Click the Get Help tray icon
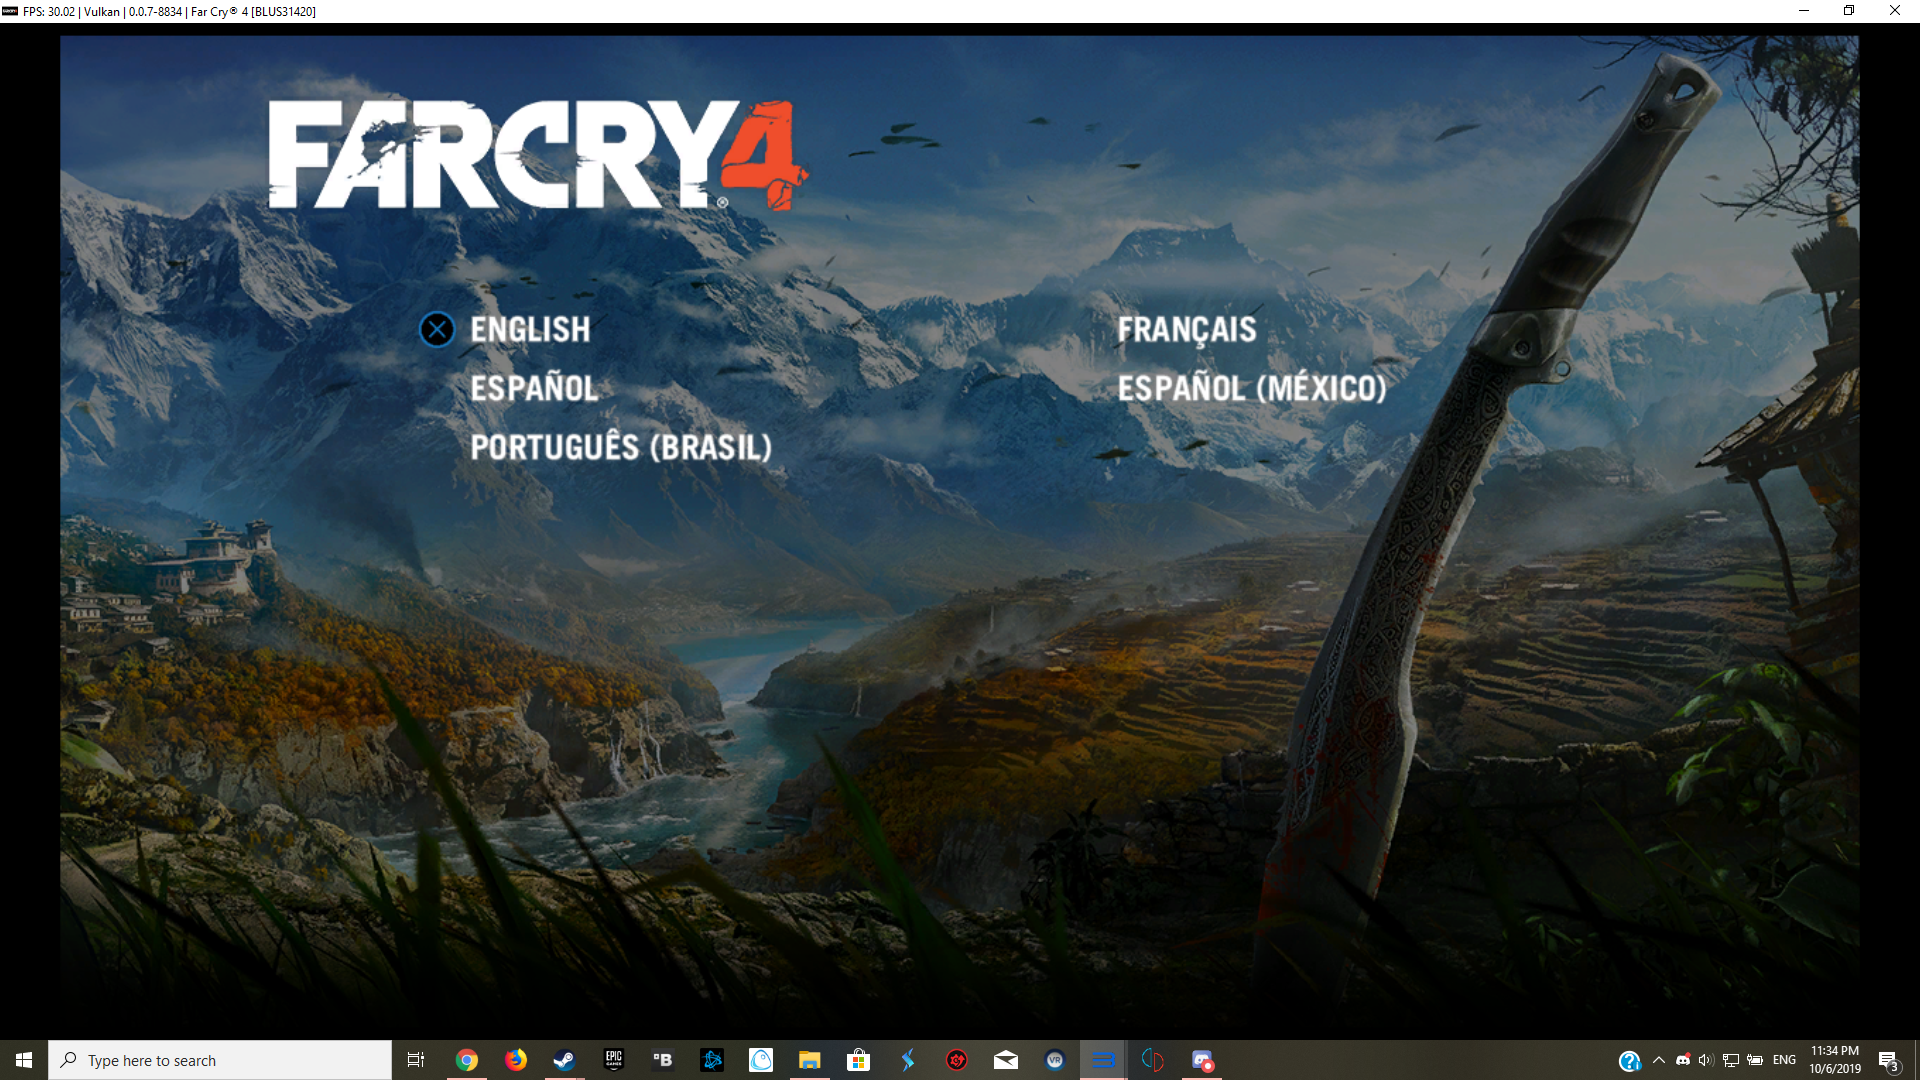 click(1629, 1061)
